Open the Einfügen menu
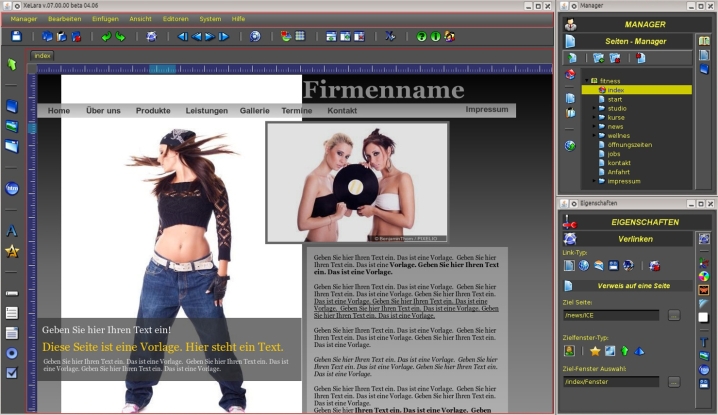This screenshot has width=718, height=415. (105, 19)
